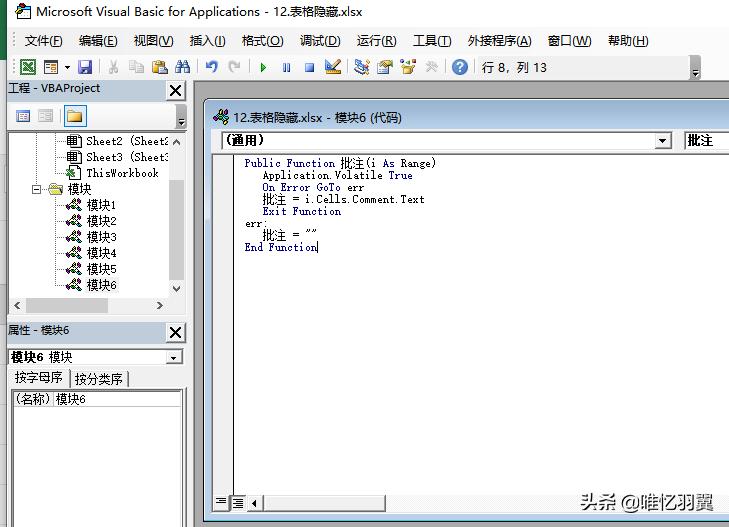Open Find with the binoculars icon

point(182,67)
